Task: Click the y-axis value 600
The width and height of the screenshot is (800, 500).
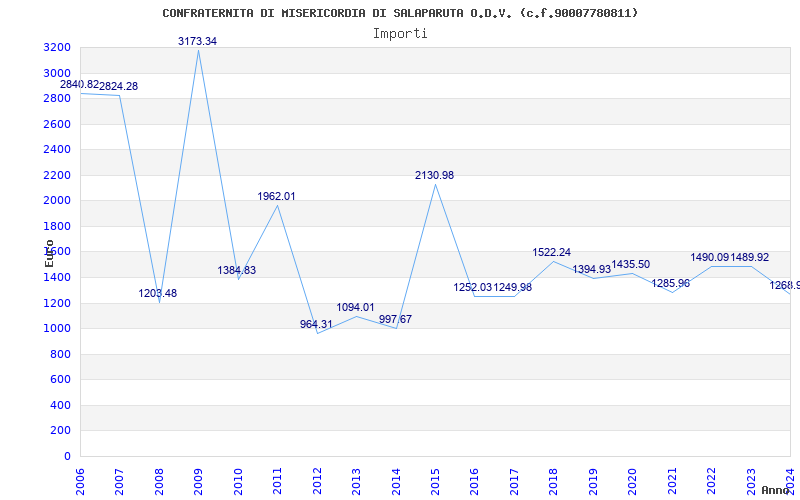Action: (60, 380)
